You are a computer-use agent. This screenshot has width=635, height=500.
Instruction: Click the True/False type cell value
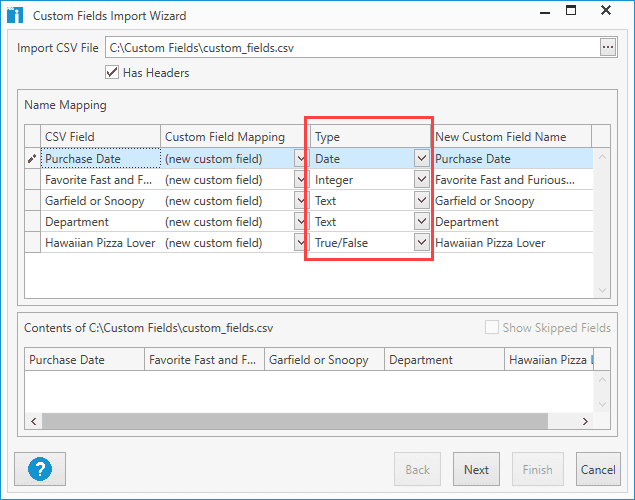(x=341, y=243)
